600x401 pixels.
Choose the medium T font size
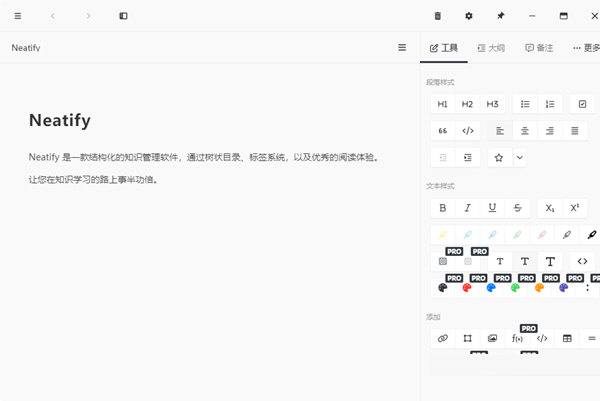(525, 261)
